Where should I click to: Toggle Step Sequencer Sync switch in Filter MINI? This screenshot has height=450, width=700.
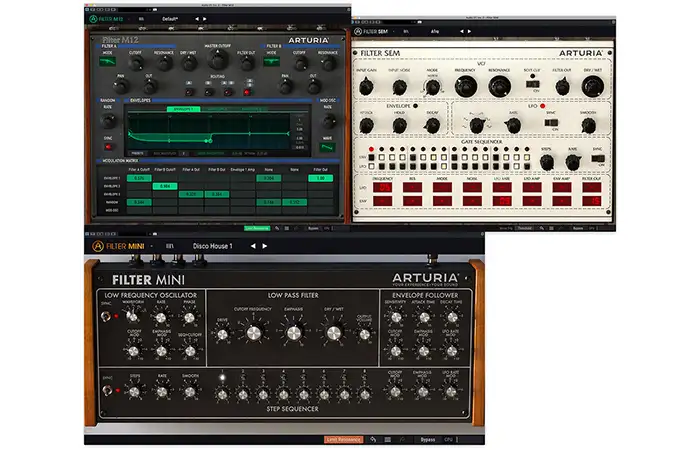coord(107,391)
